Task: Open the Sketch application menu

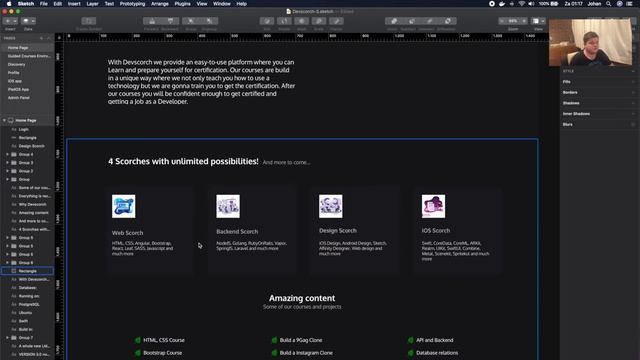Action: (26, 4)
